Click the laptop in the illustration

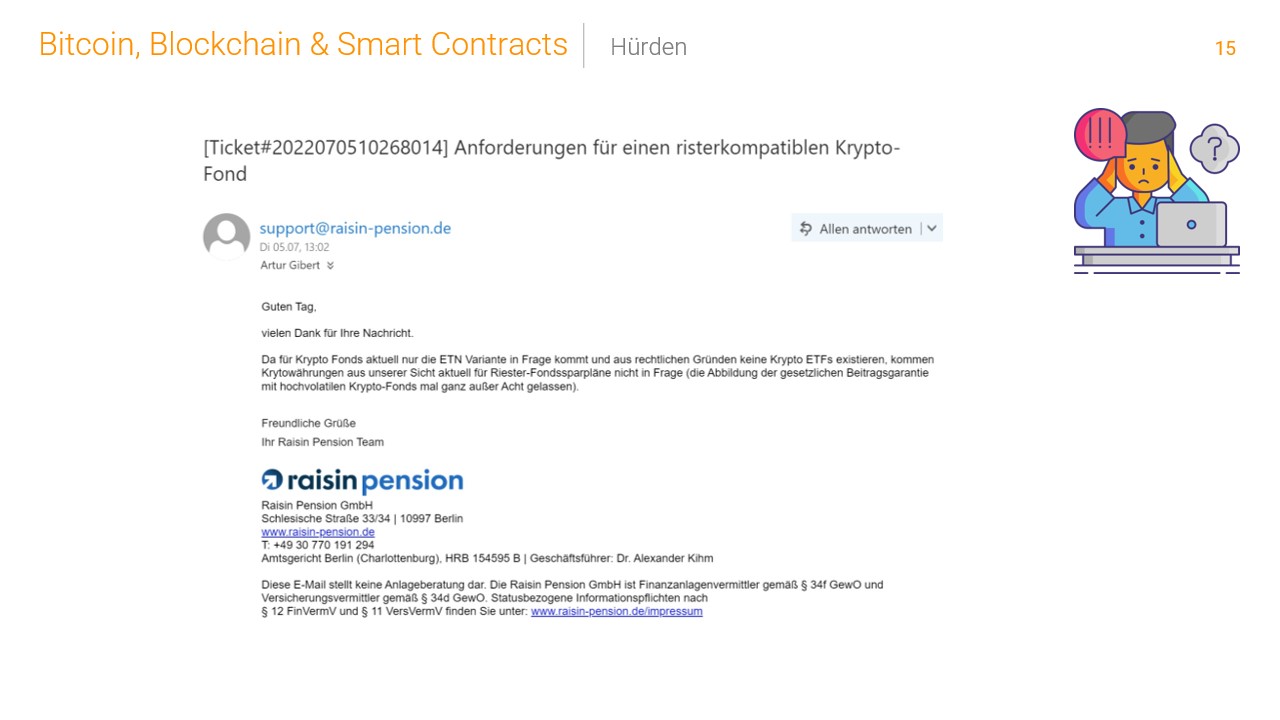pos(1191,224)
